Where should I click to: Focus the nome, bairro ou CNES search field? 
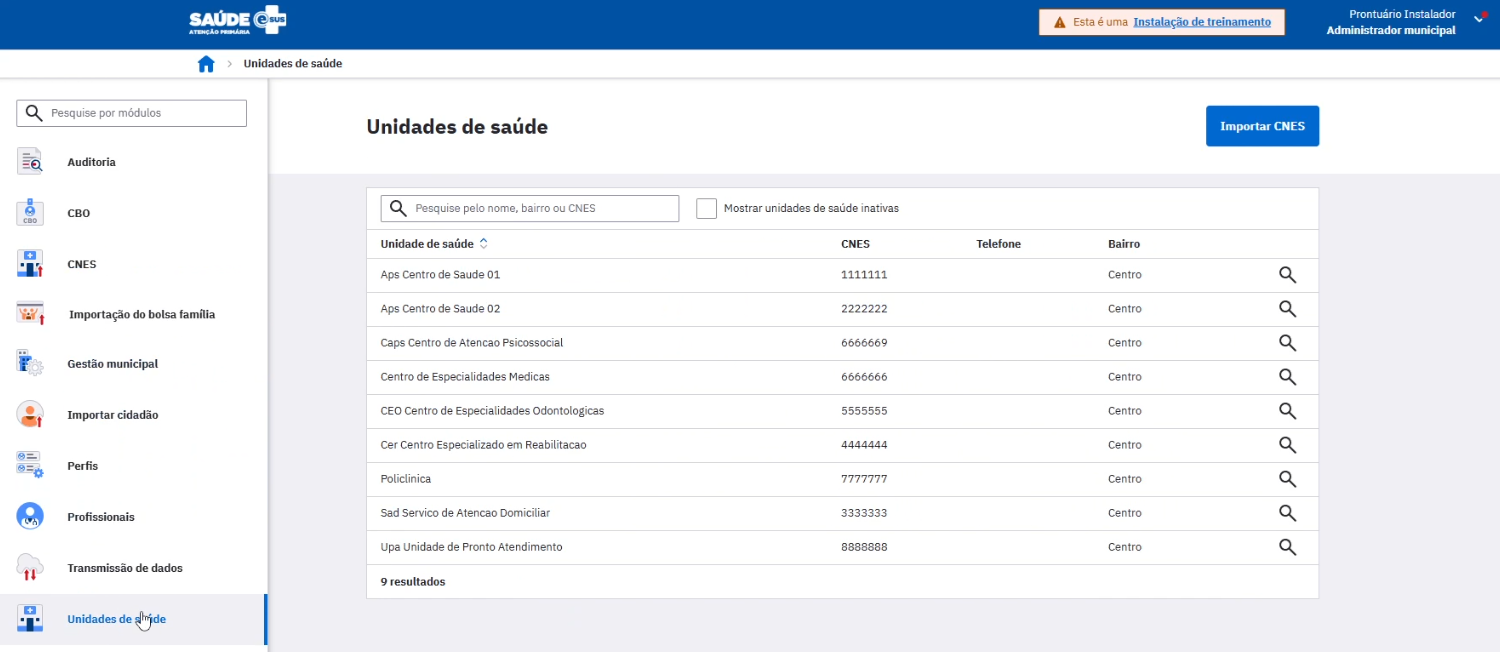[x=530, y=208]
